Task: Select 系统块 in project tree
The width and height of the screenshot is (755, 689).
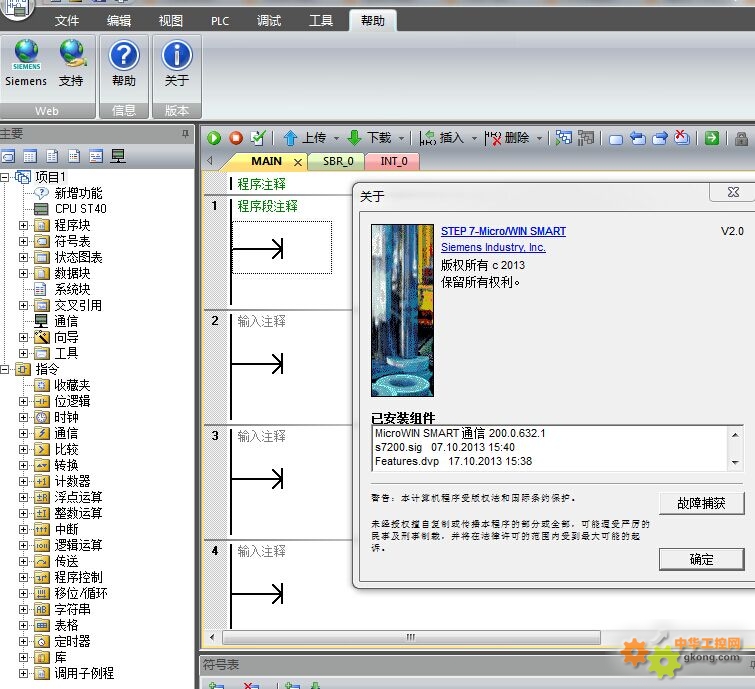Action: tap(72, 289)
